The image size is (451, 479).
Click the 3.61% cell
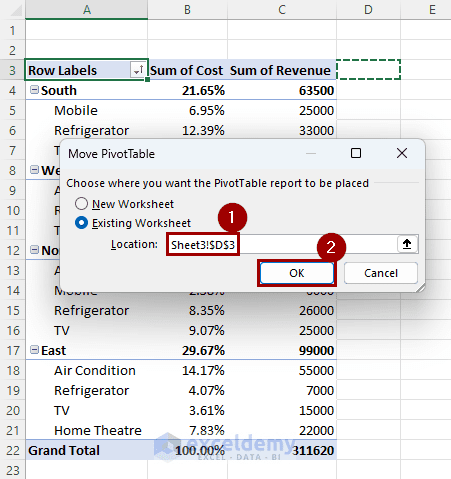188,410
